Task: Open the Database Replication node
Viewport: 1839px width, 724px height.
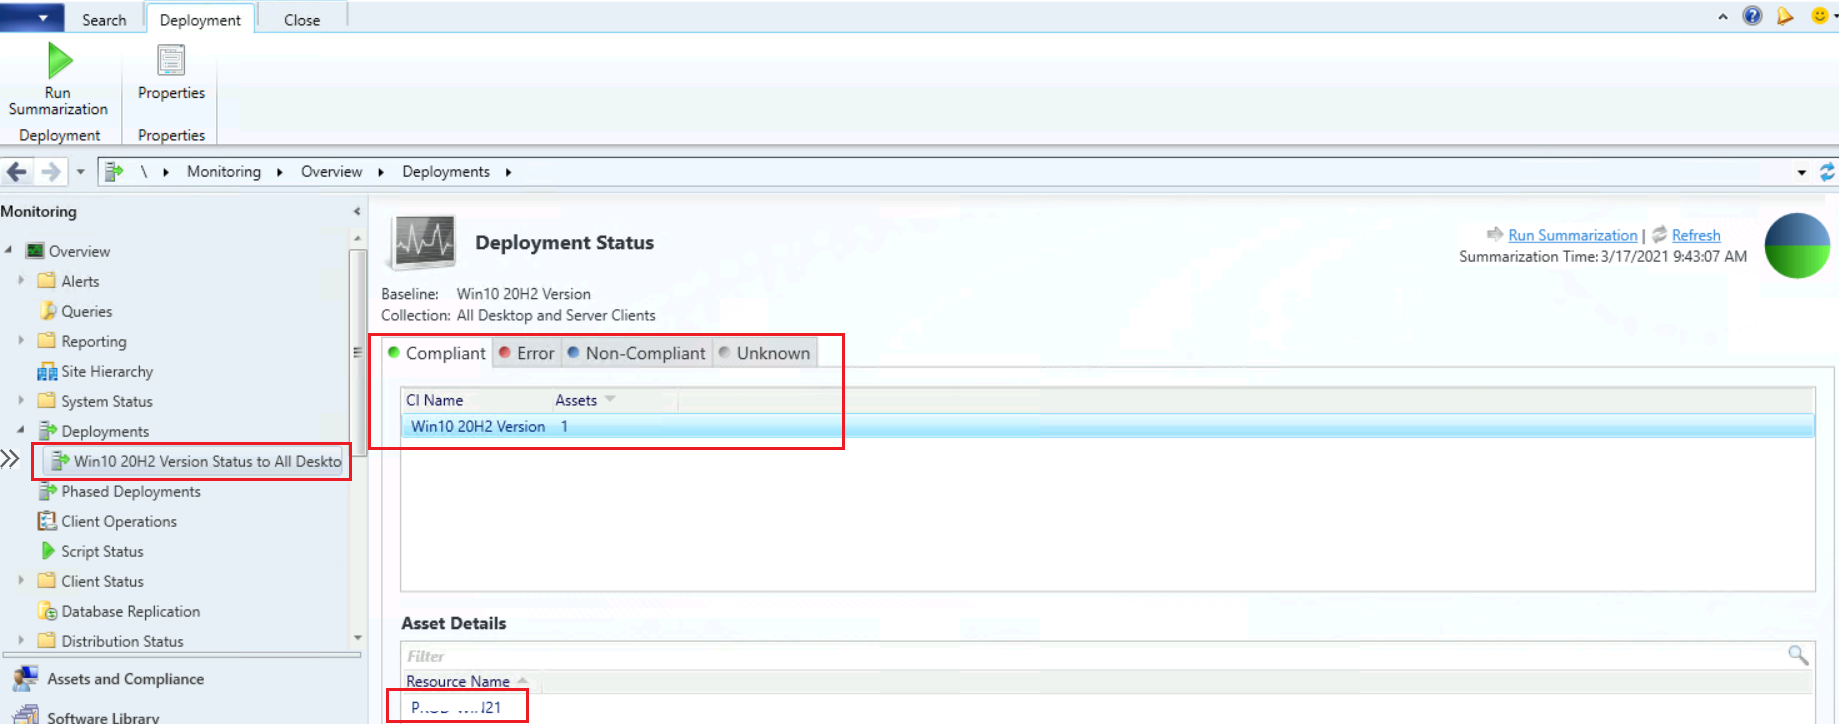Action: coord(130,611)
